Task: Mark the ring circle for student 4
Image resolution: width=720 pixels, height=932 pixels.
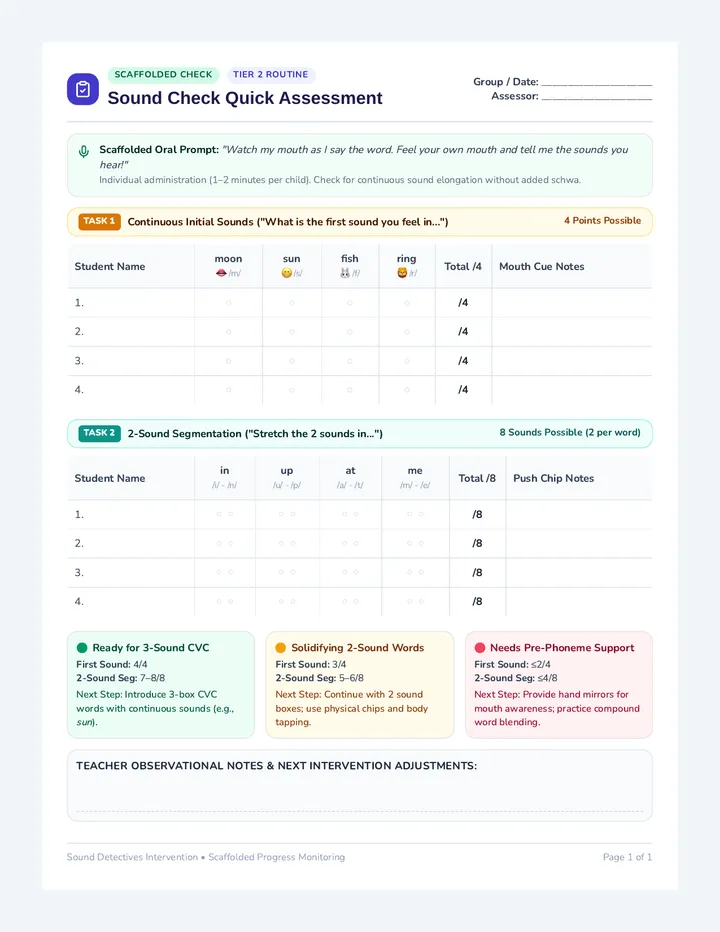Action: click(407, 390)
